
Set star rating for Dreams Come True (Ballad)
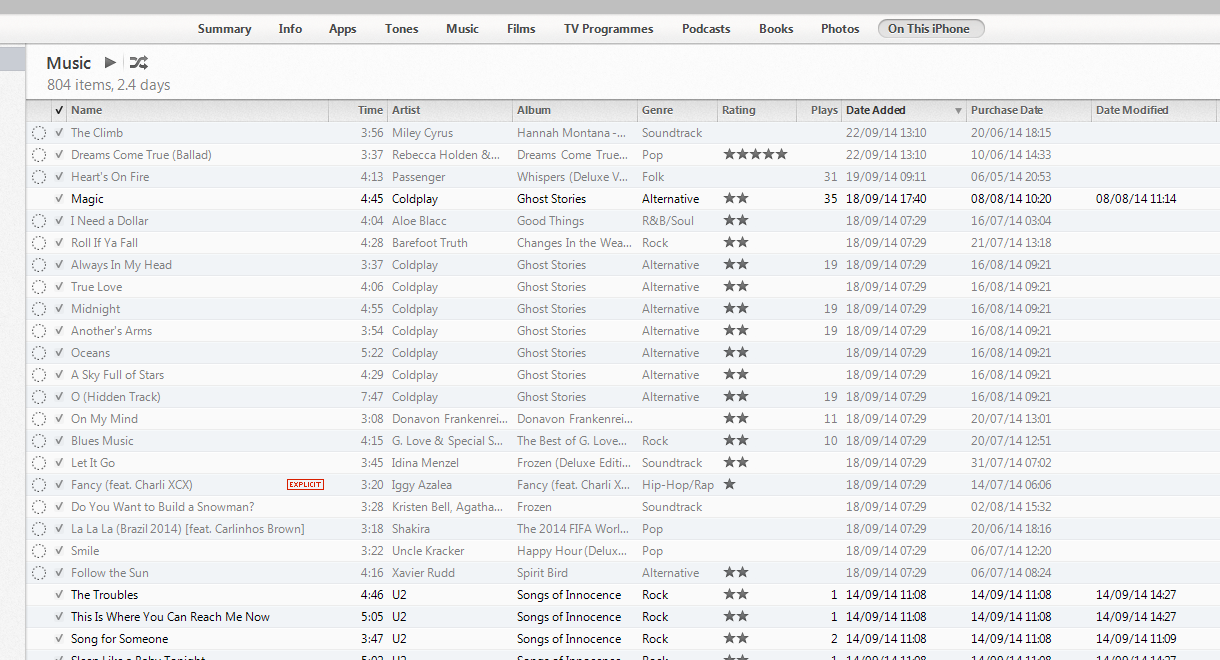coord(755,154)
